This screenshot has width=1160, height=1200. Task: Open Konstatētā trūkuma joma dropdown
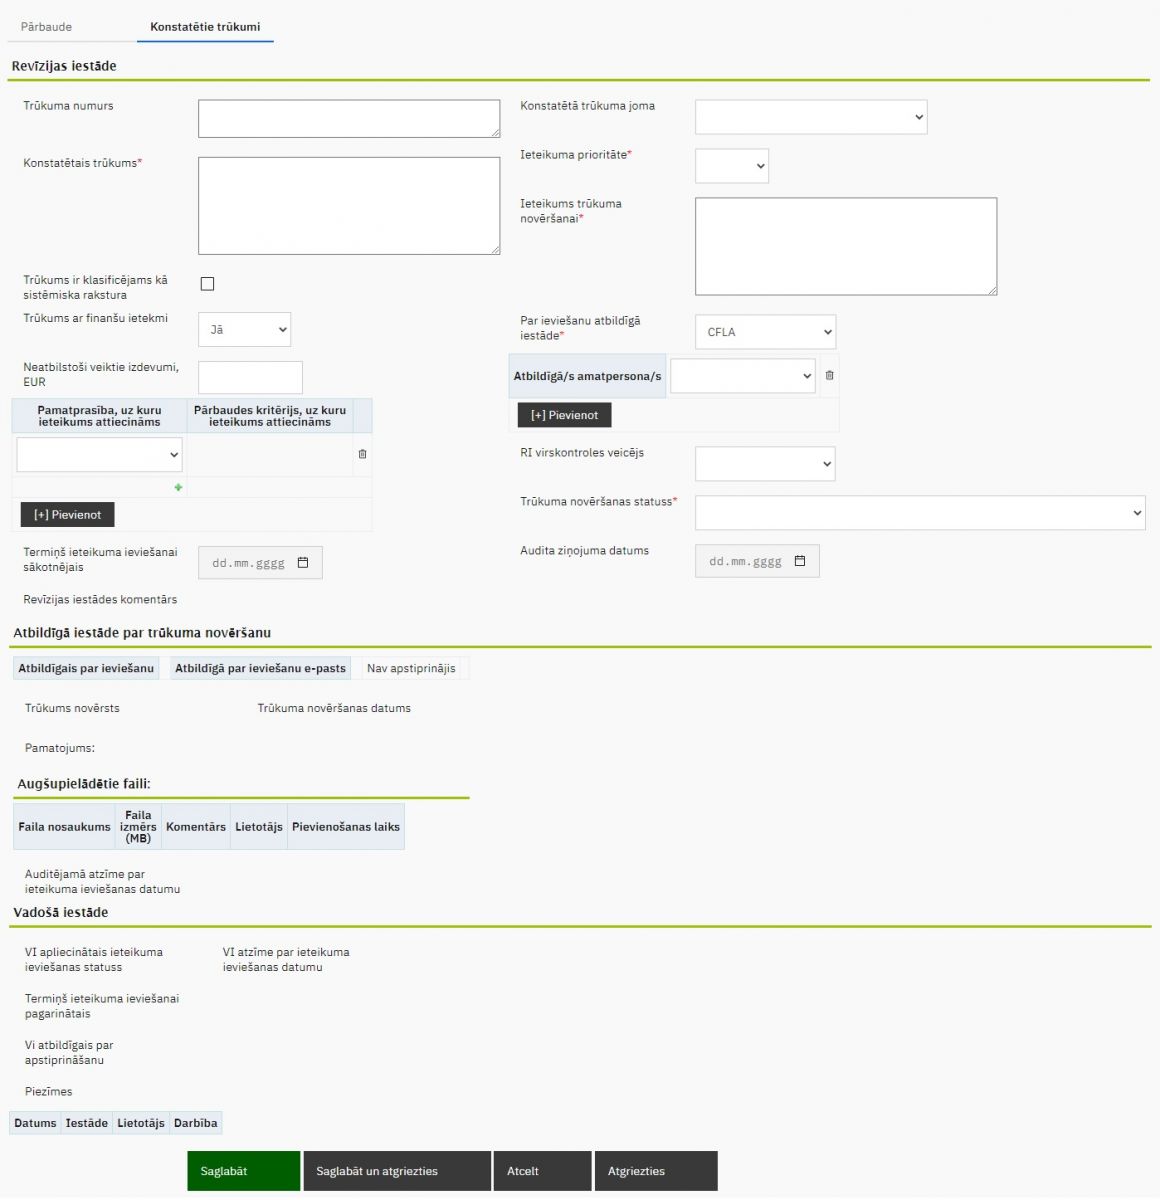[x=810, y=117]
